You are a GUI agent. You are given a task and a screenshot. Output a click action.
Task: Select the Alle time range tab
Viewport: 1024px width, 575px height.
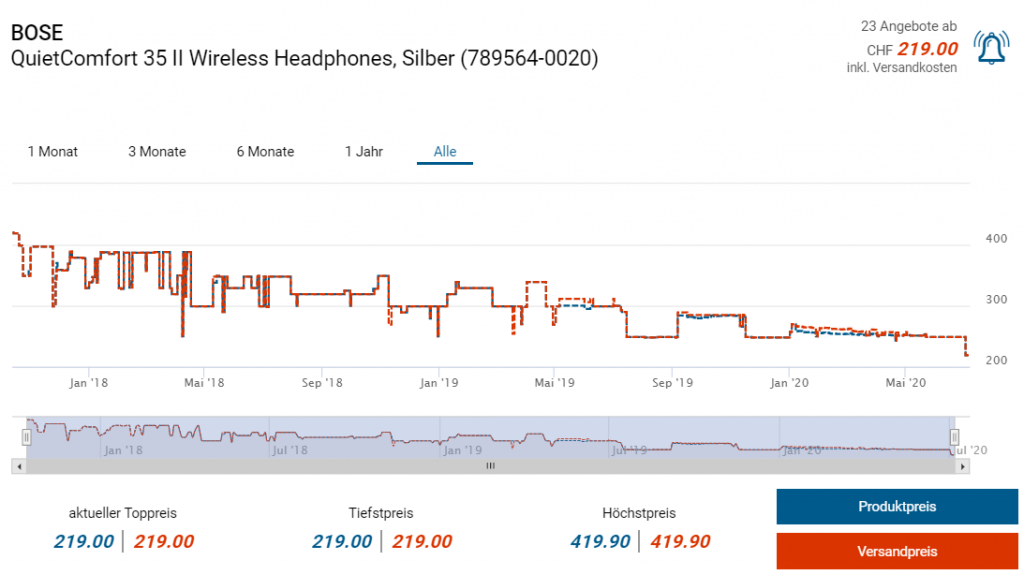coord(445,152)
